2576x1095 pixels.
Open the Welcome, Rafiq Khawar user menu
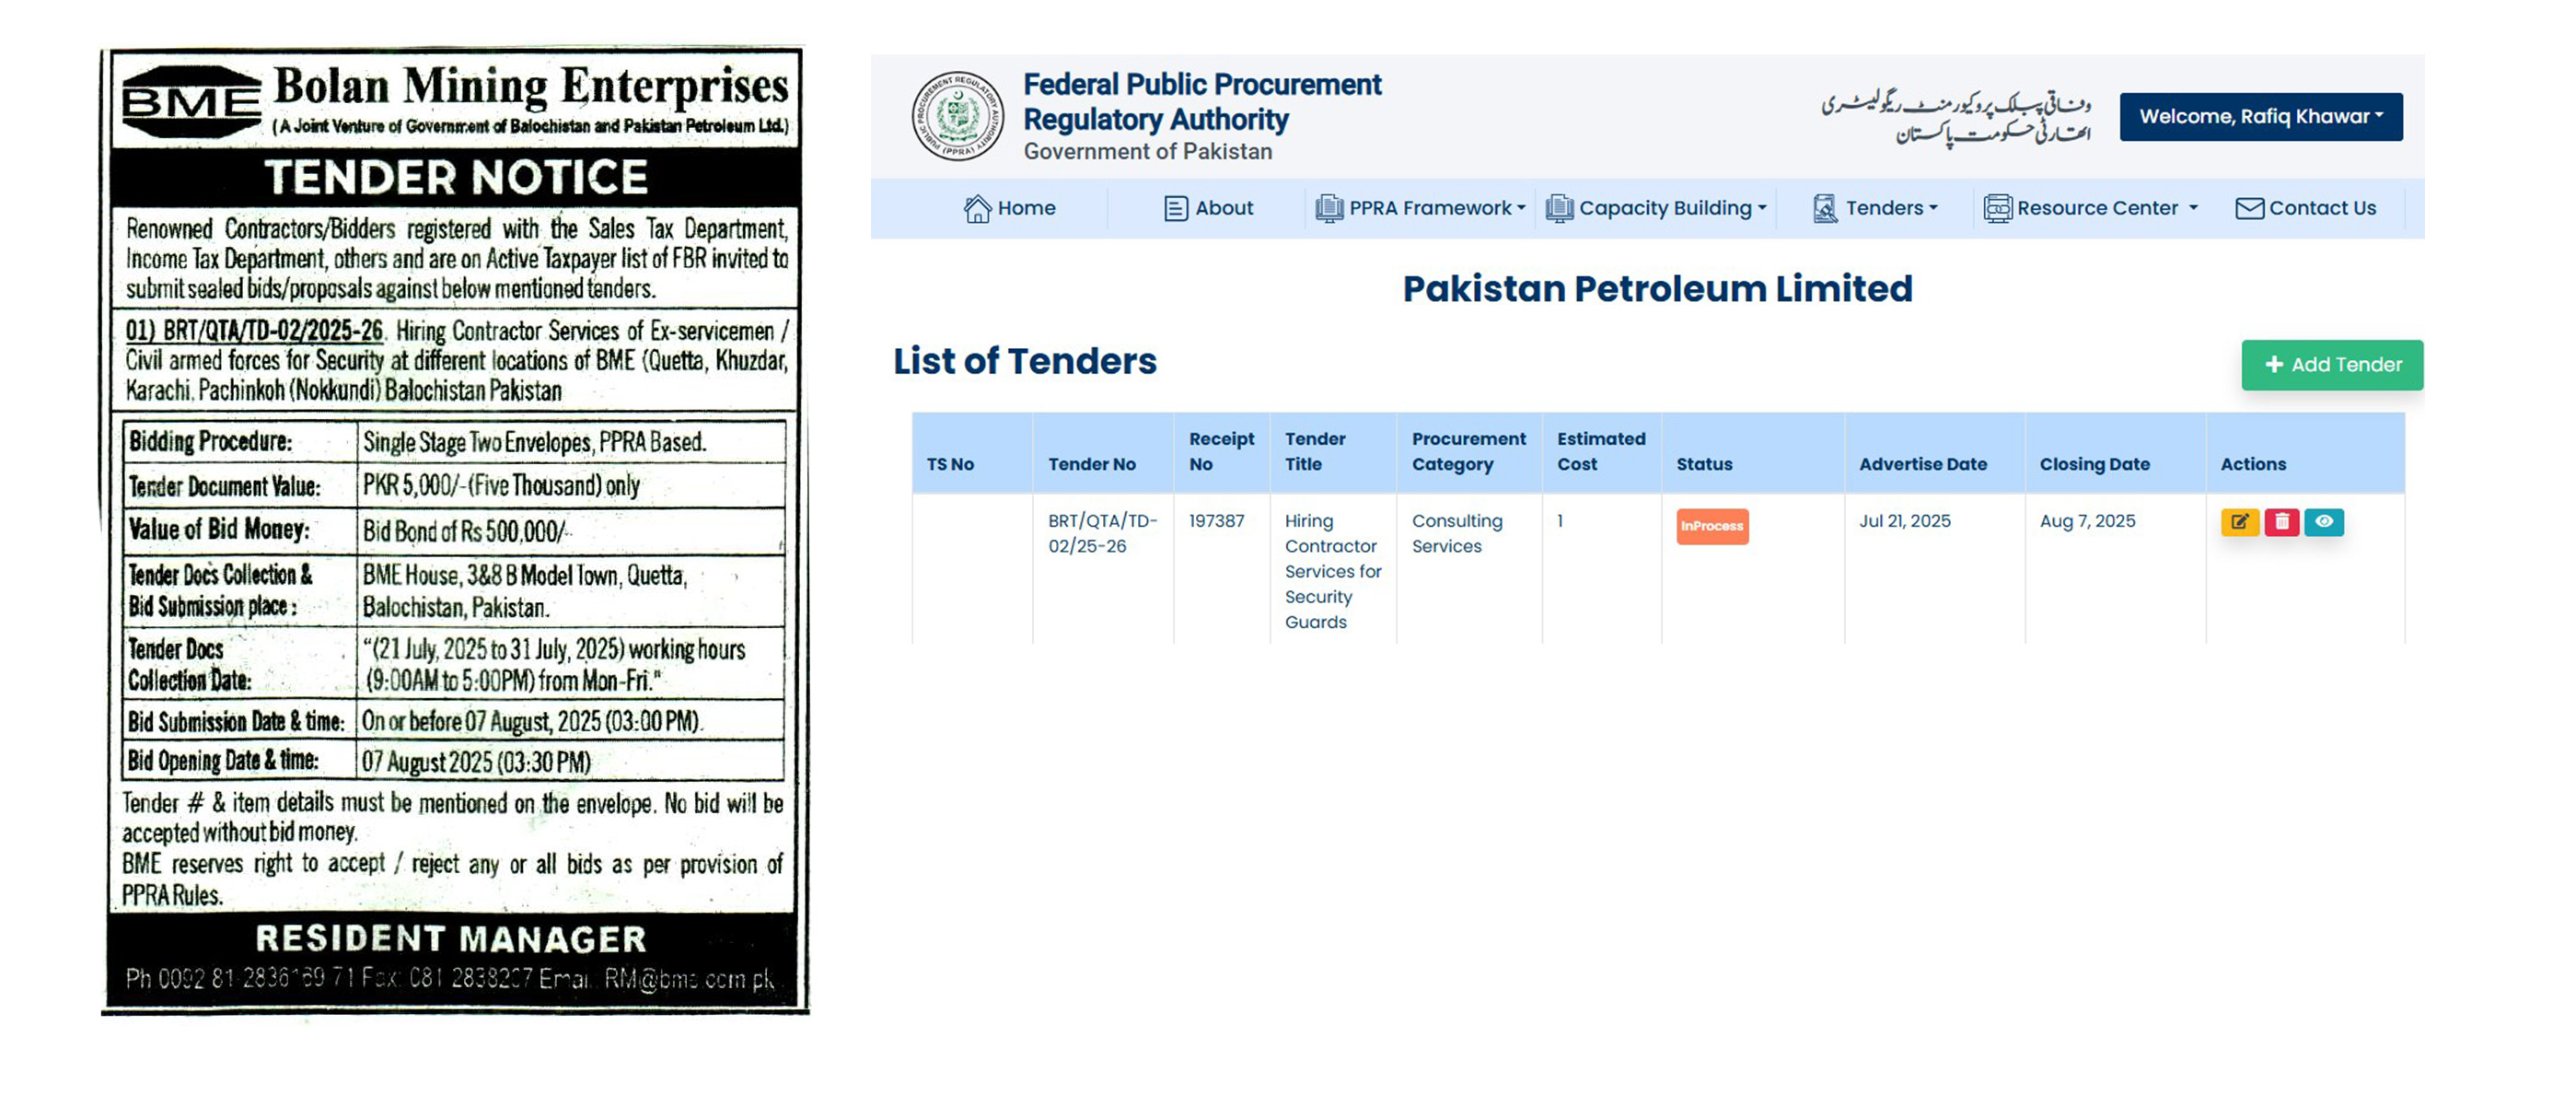[2260, 117]
